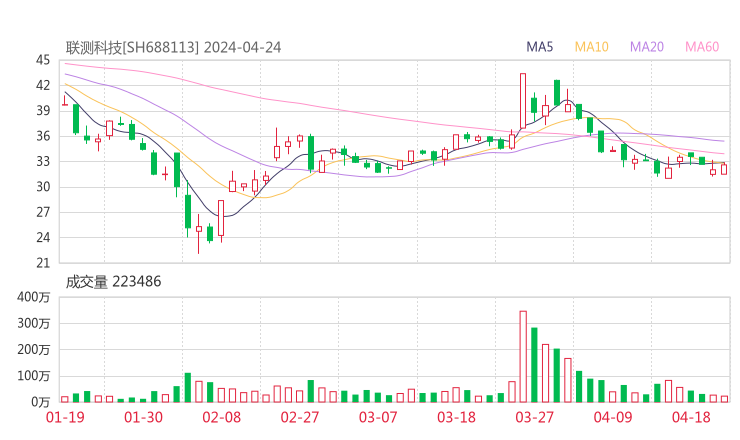Click the MA10 legend label
This screenshot has height=440, width=740.
[591, 47]
